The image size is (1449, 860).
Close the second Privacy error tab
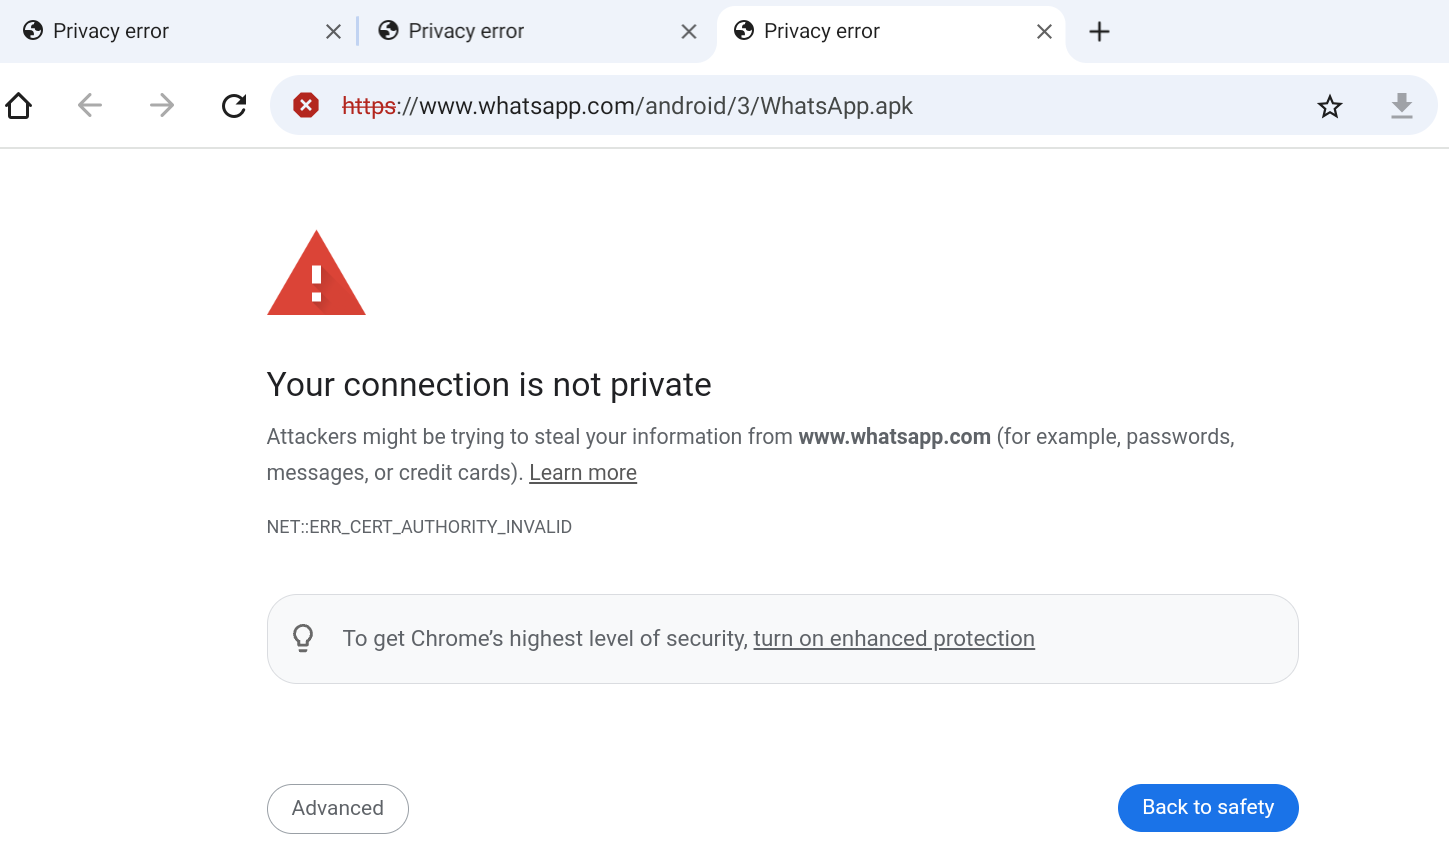pyautogui.click(x=689, y=32)
